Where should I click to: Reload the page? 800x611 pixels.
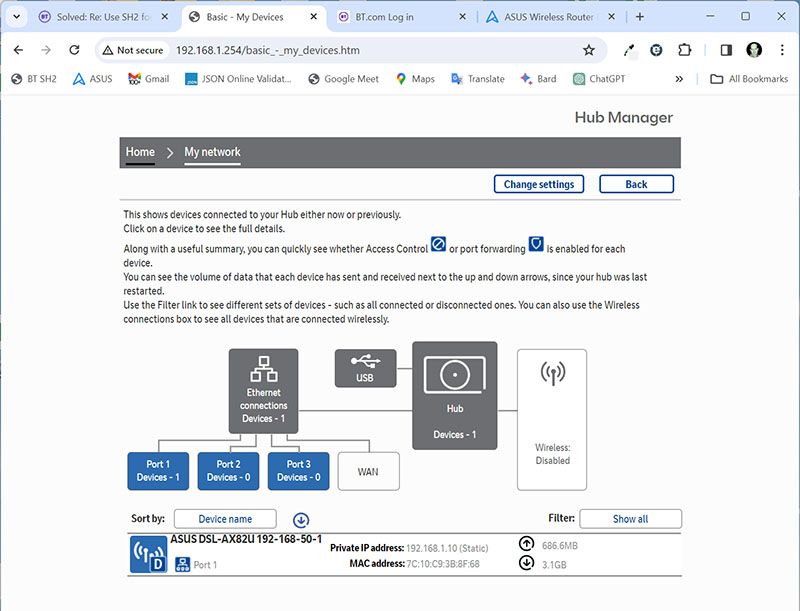point(74,50)
